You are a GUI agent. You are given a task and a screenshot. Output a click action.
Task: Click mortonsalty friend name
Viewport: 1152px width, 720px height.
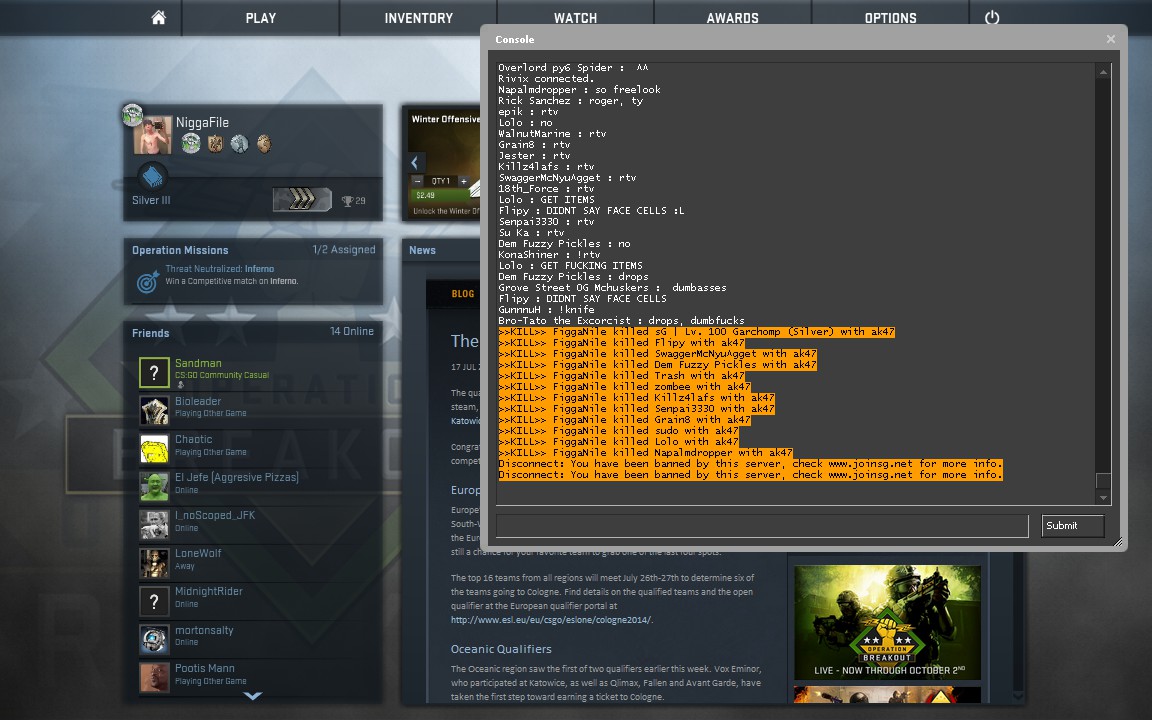[204, 630]
